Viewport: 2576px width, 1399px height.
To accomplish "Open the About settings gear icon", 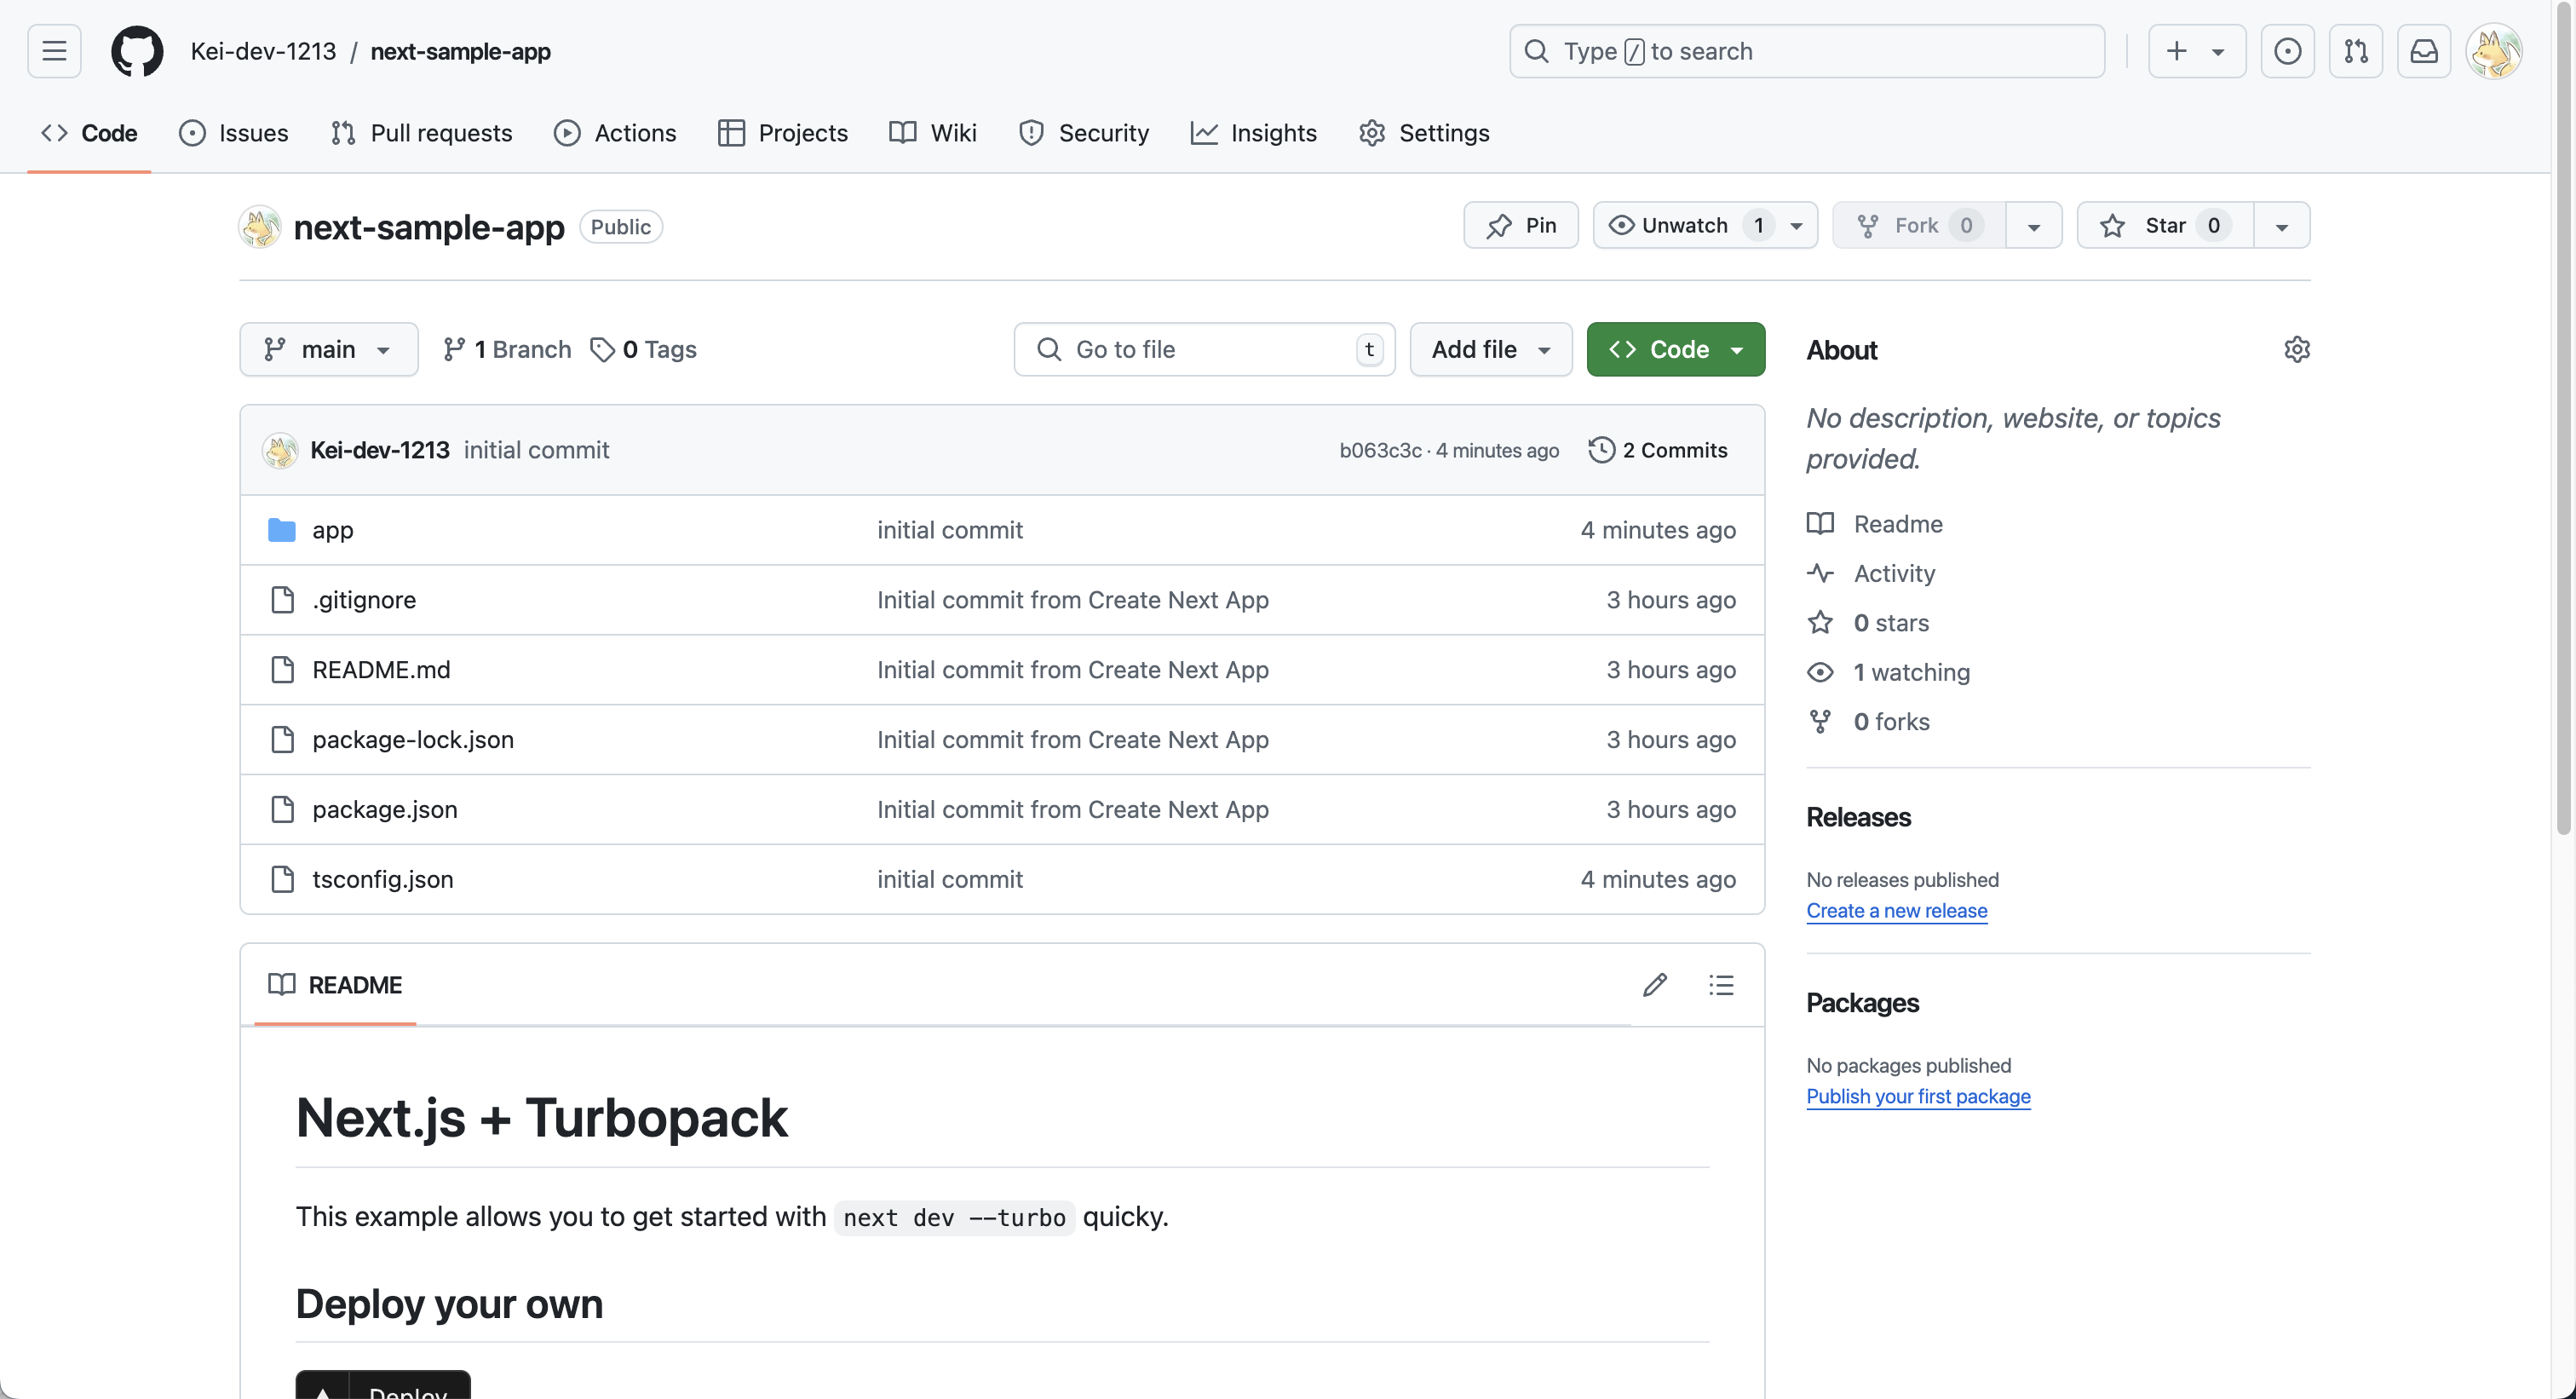I will (x=2297, y=349).
